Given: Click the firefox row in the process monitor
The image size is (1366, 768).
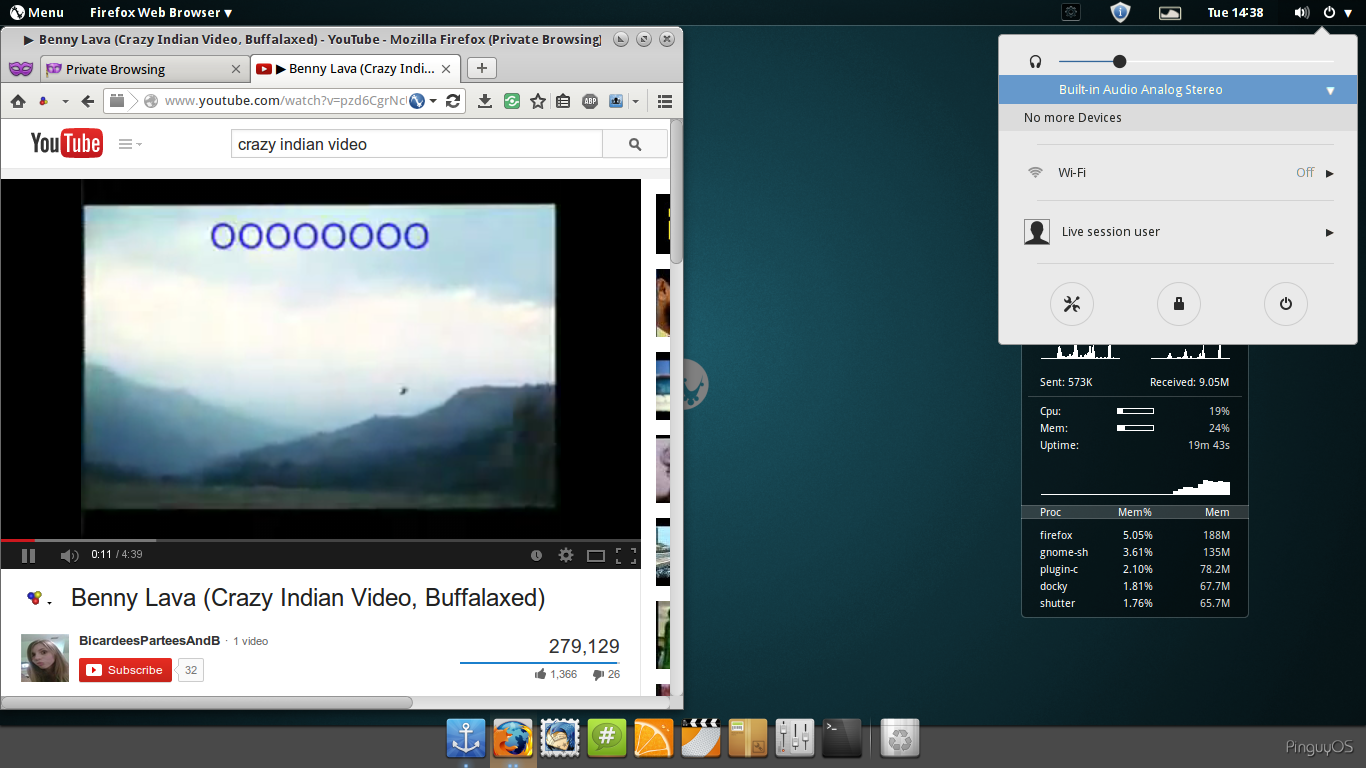Looking at the screenshot, I should 1134,535.
